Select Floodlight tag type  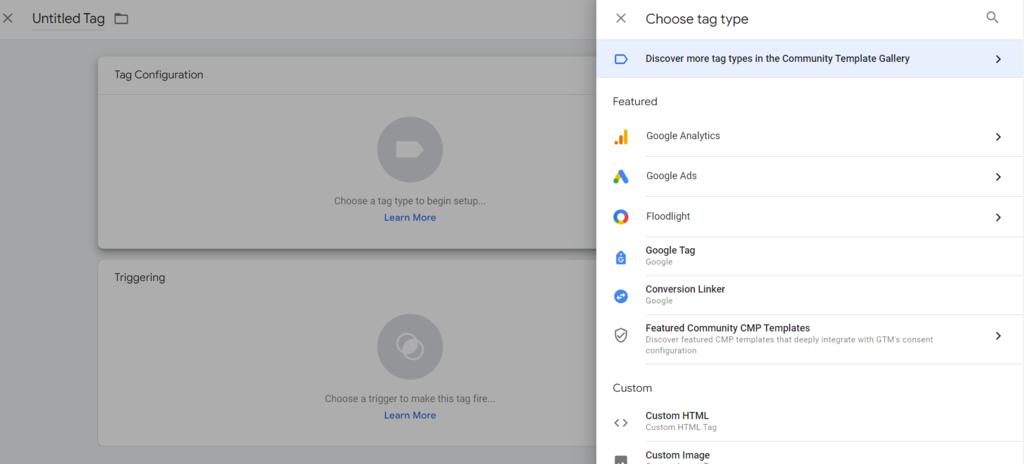[810, 217]
